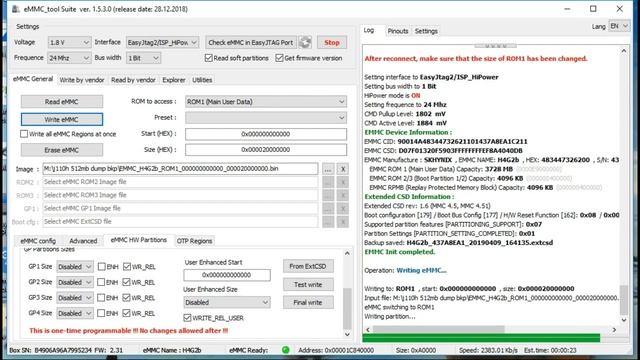640x360 pixels.
Task: Open the Frequence dropdown
Action: click(69, 58)
